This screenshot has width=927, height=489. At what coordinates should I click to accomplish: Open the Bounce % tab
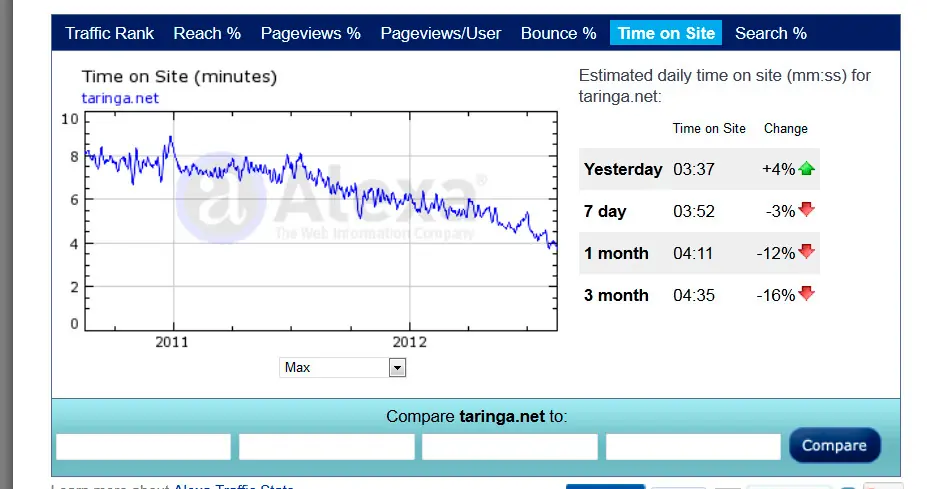558,33
